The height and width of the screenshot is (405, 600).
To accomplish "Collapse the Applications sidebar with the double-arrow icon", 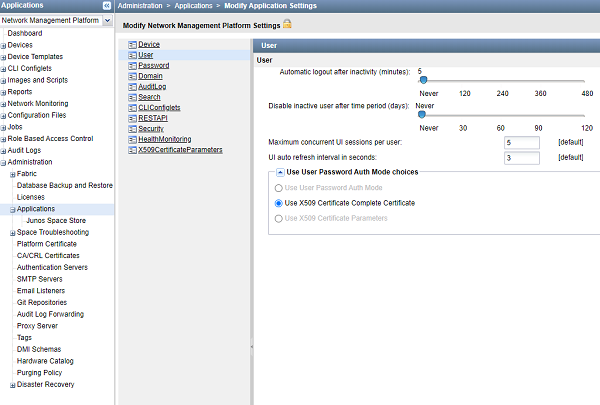I will [x=107, y=6].
